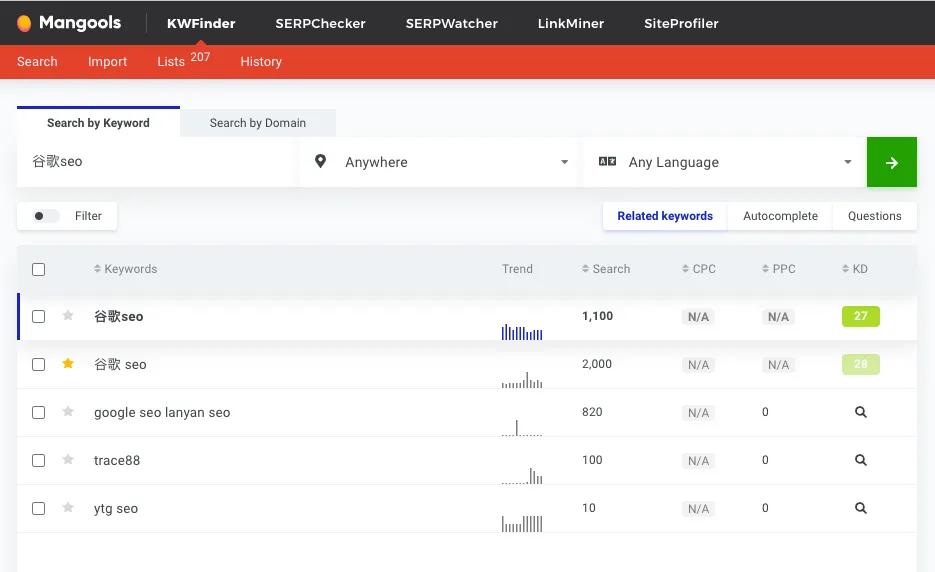Switch to Search by Domain tab

pos(258,123)
